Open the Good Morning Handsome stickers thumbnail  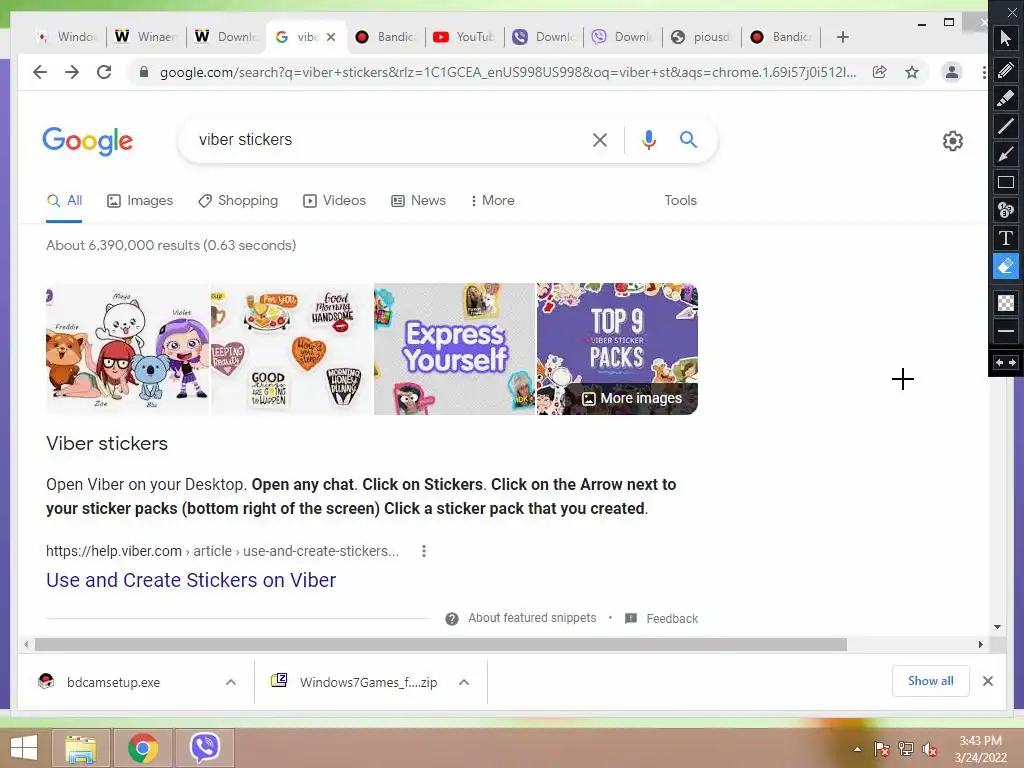pos(291,349)
